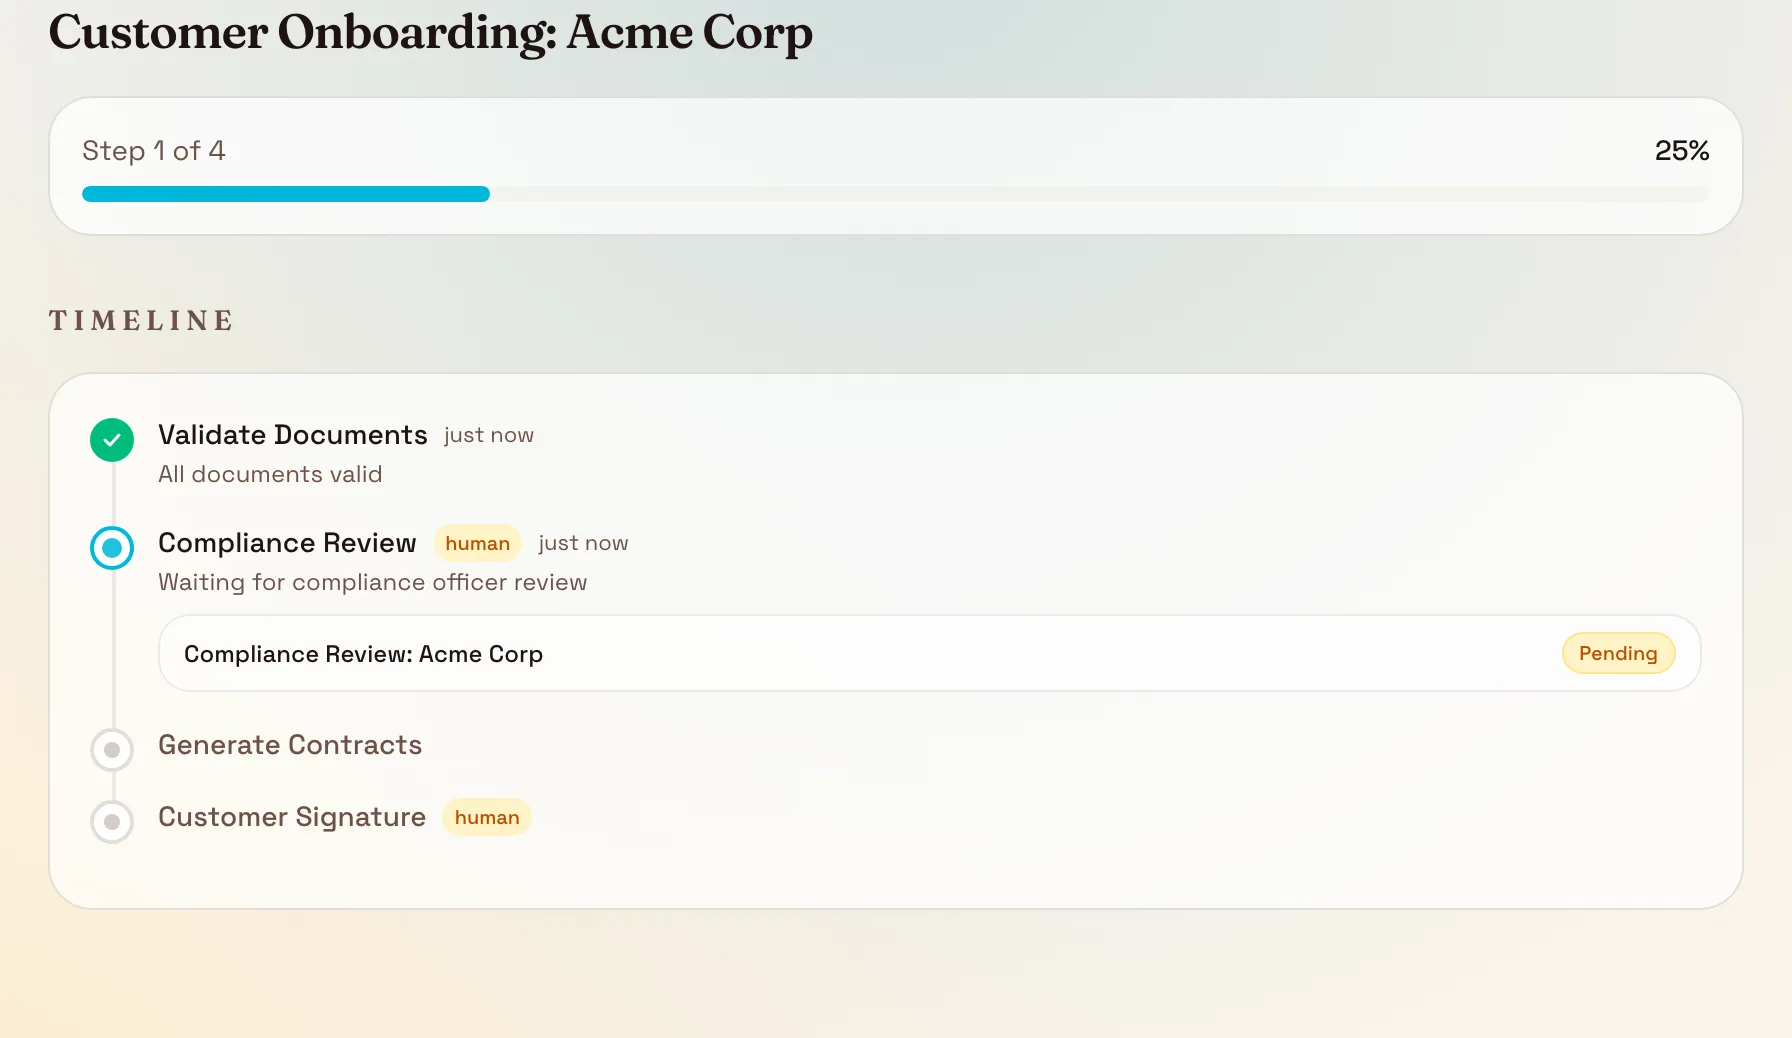1792x1038 pixels.
Task: Expand the Customer Signature step
Action: (x=291, y=817)
